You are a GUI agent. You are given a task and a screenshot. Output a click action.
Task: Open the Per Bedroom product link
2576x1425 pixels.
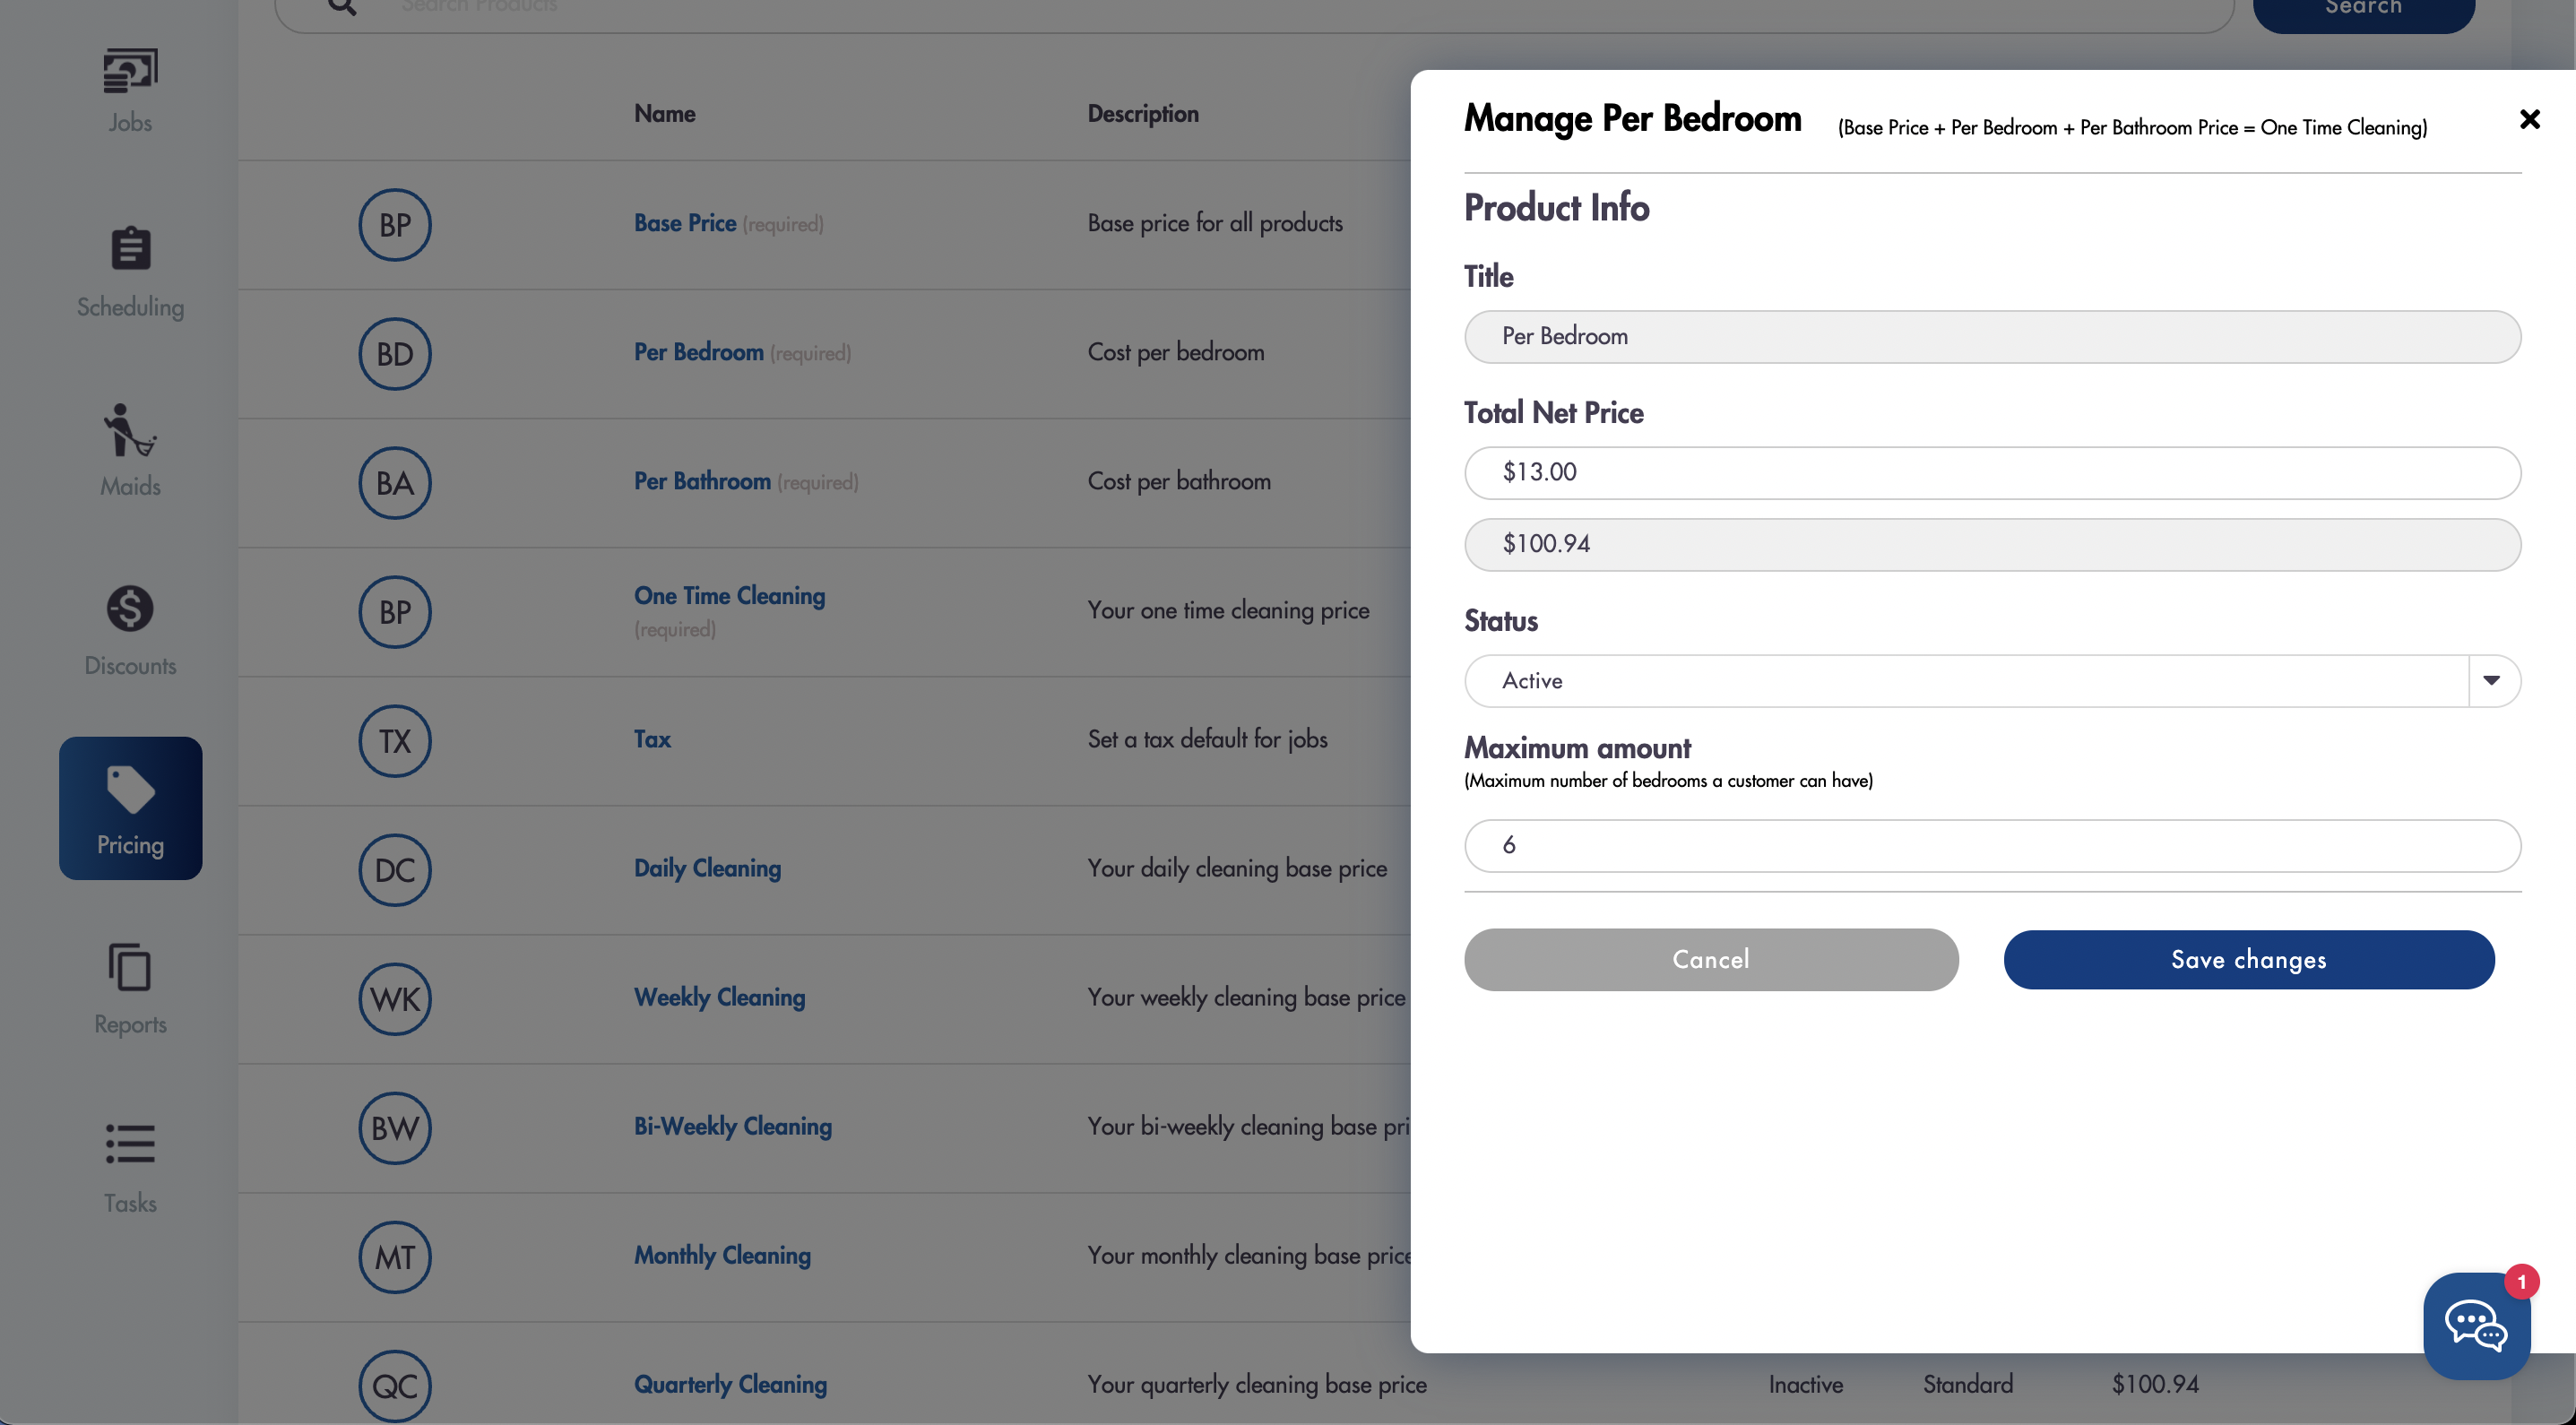tap(698, 351)
